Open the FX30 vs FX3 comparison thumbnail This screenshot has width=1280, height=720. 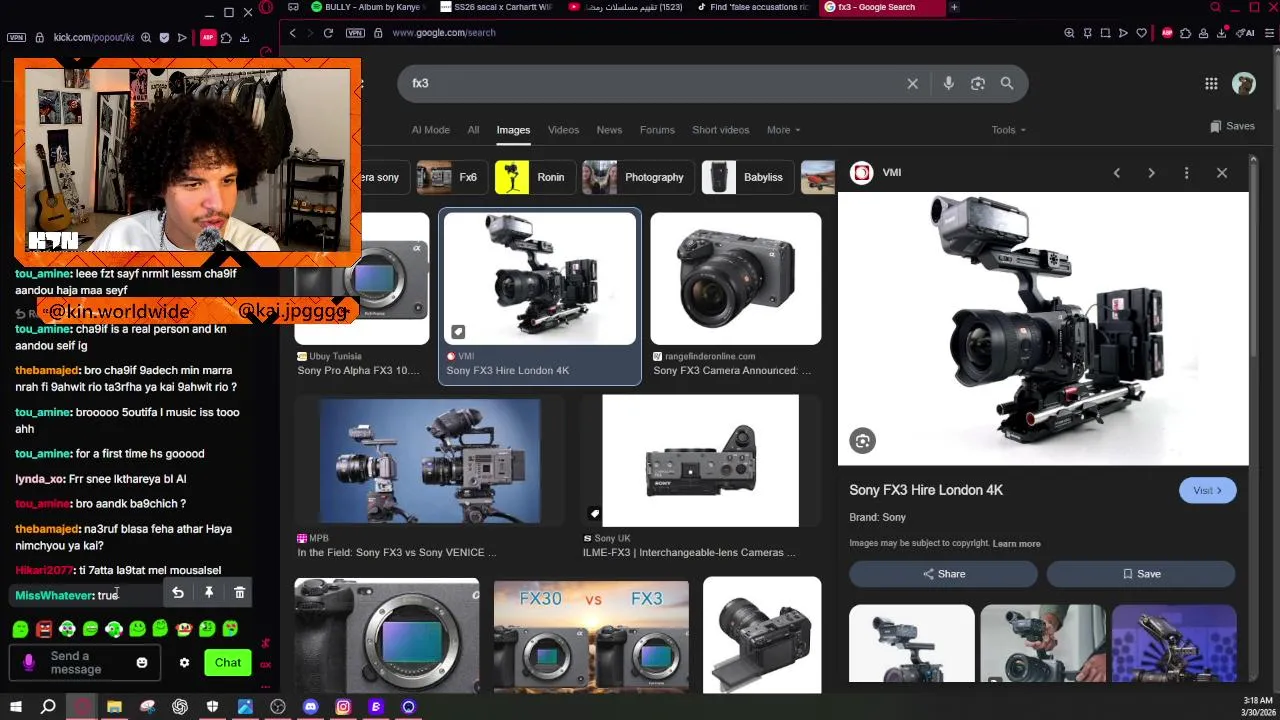(591, 636)
